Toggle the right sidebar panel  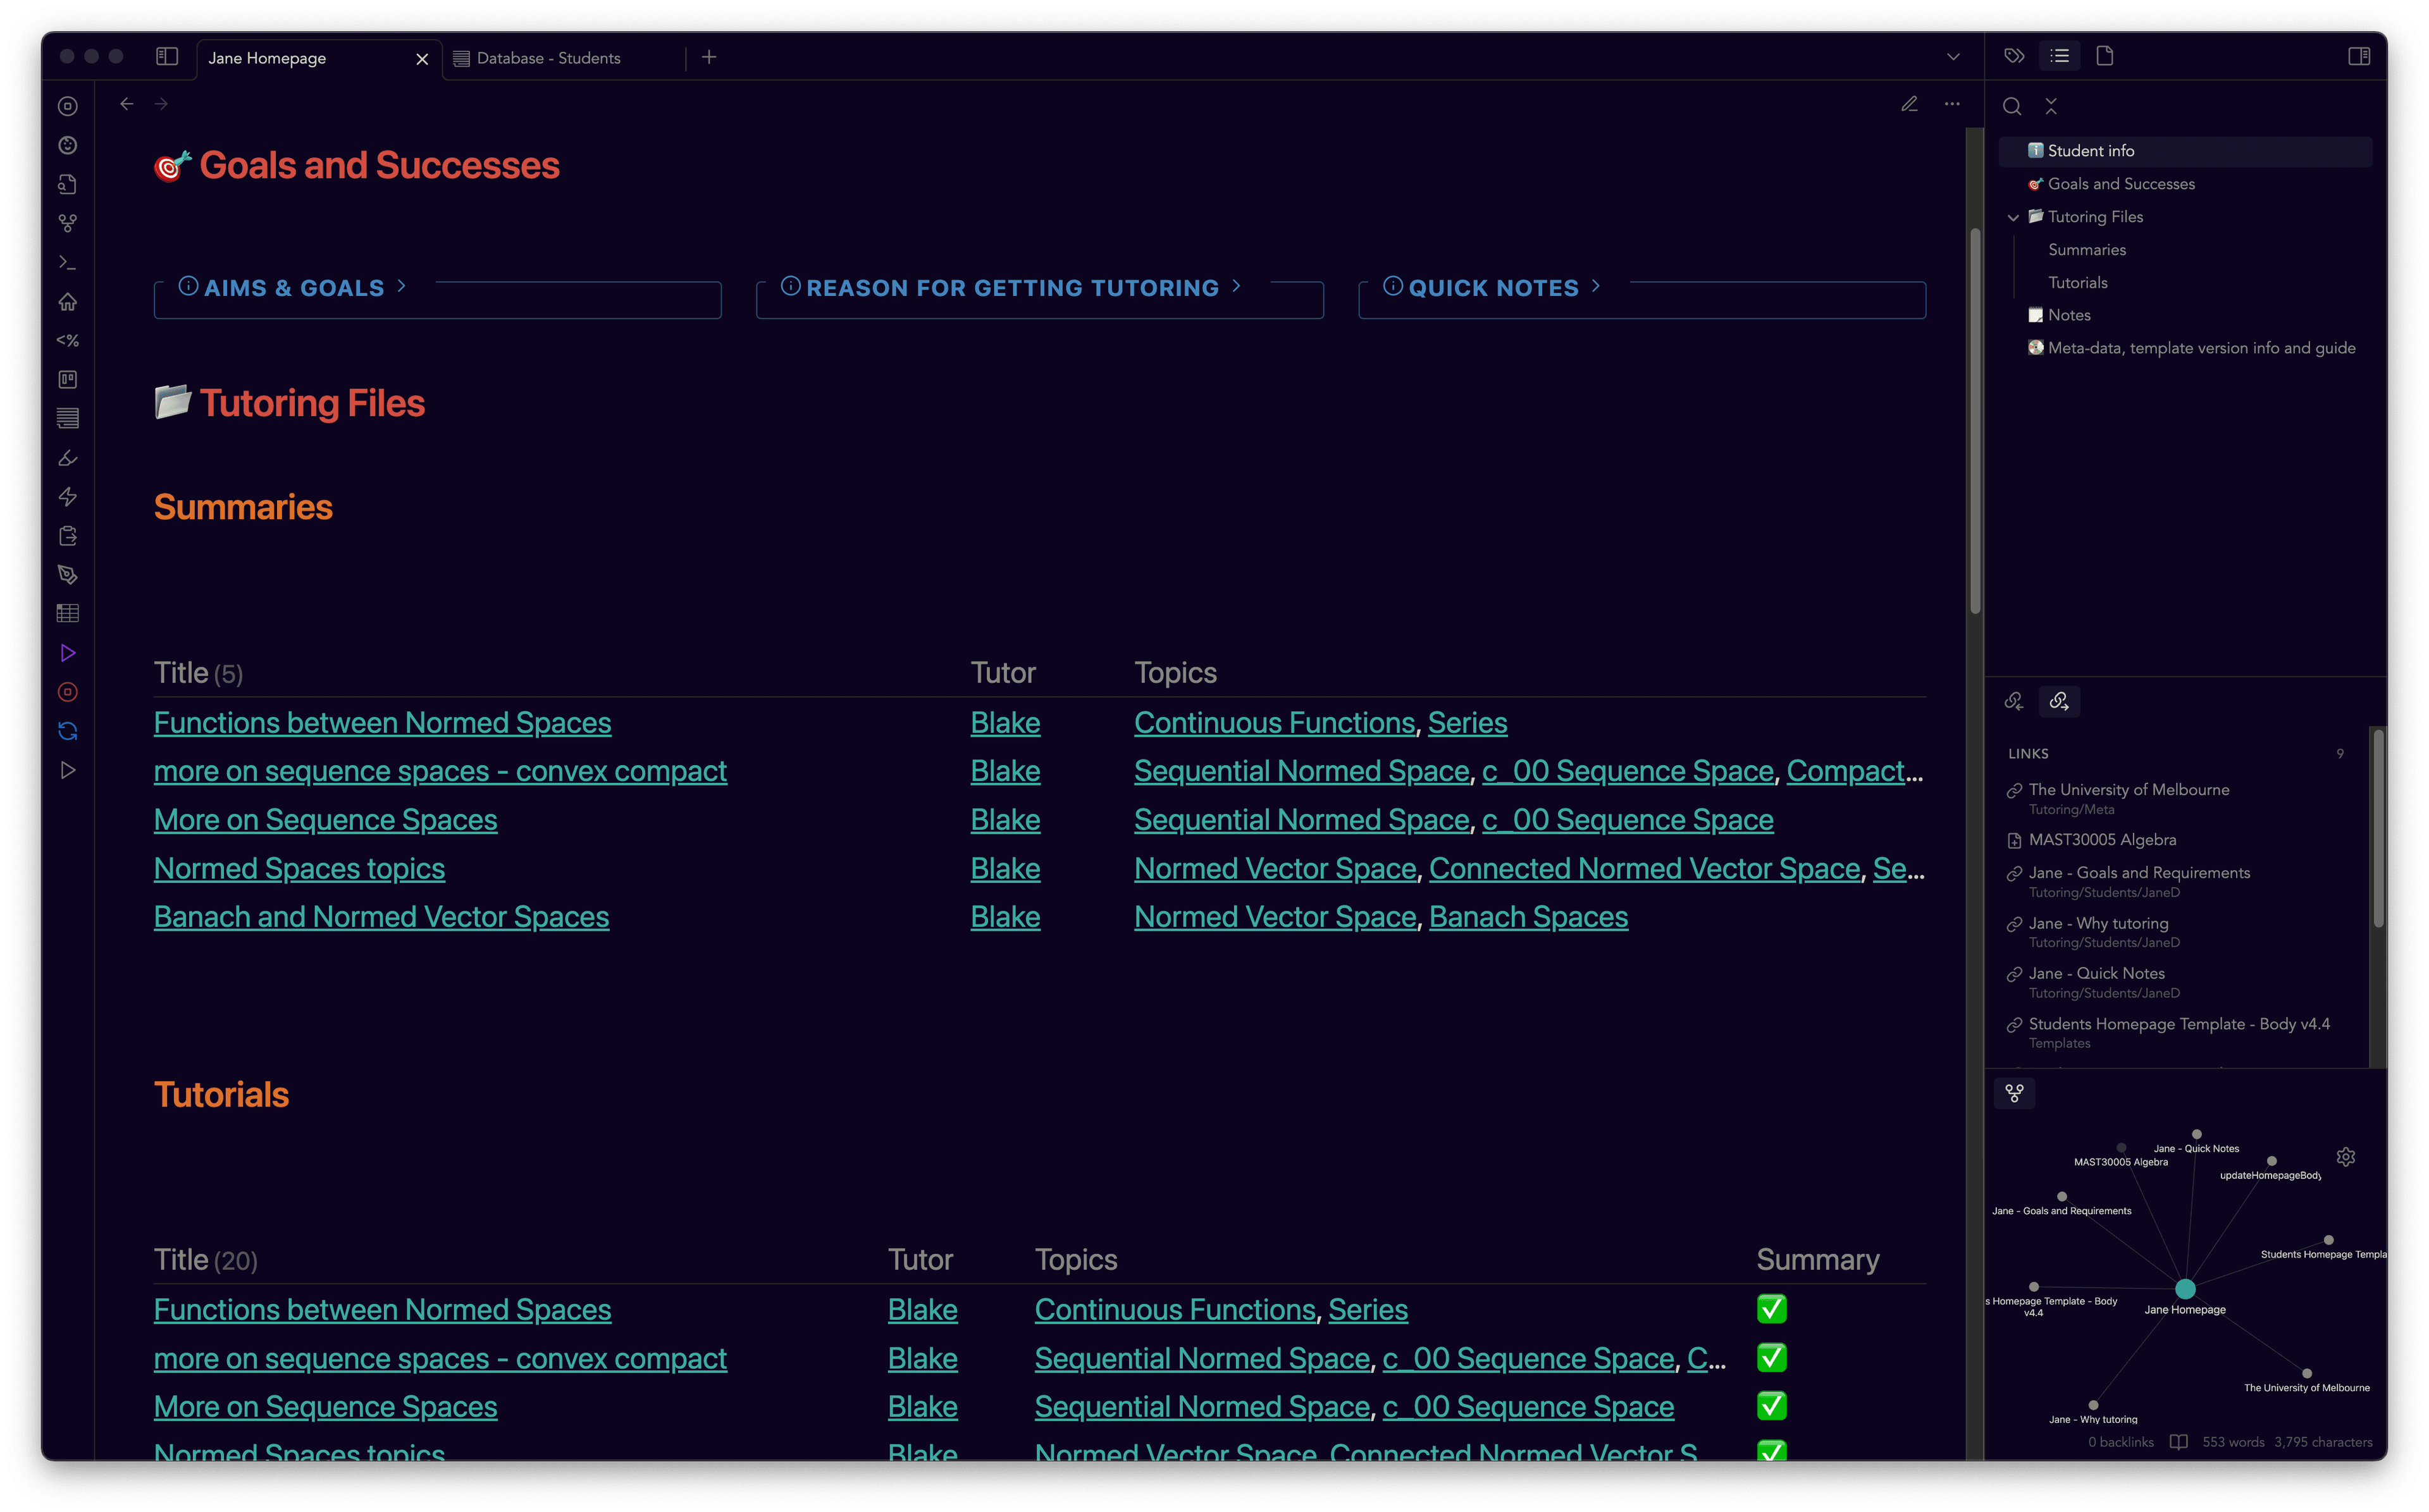coord(2359,56)
